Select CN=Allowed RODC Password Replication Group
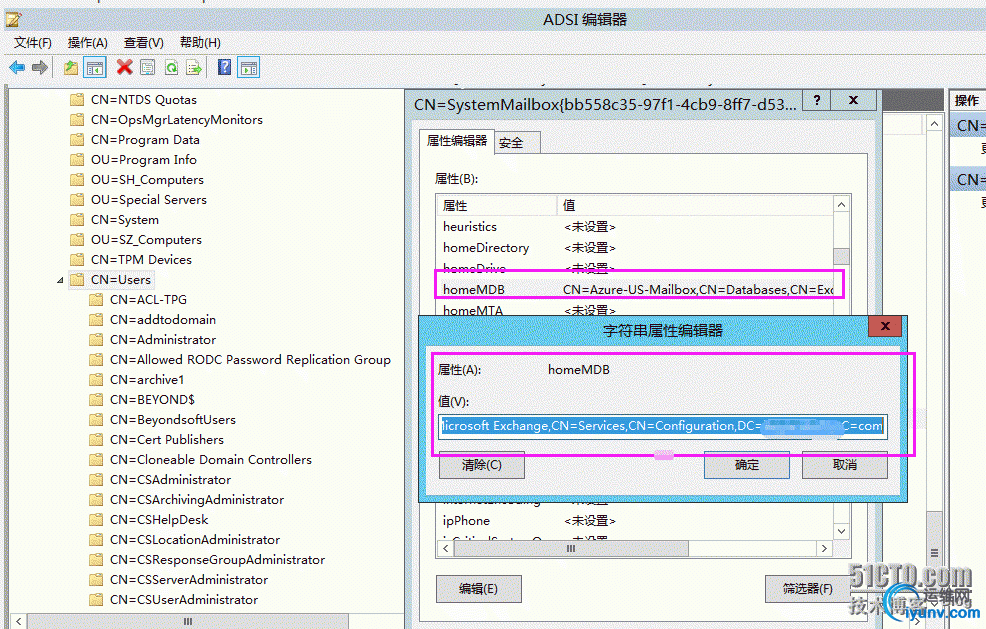Image resolution: width=986 pixels, height=629 pixels. pos(250,360)
